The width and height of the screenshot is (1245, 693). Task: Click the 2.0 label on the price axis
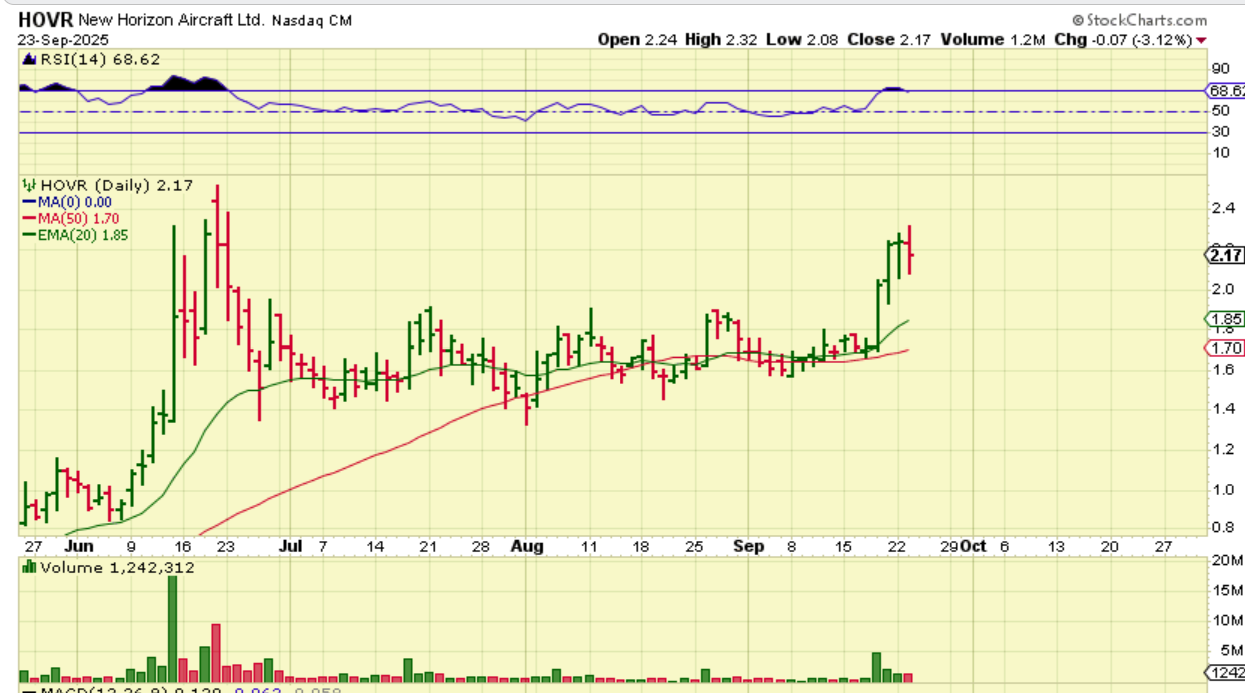point(1222,289)
